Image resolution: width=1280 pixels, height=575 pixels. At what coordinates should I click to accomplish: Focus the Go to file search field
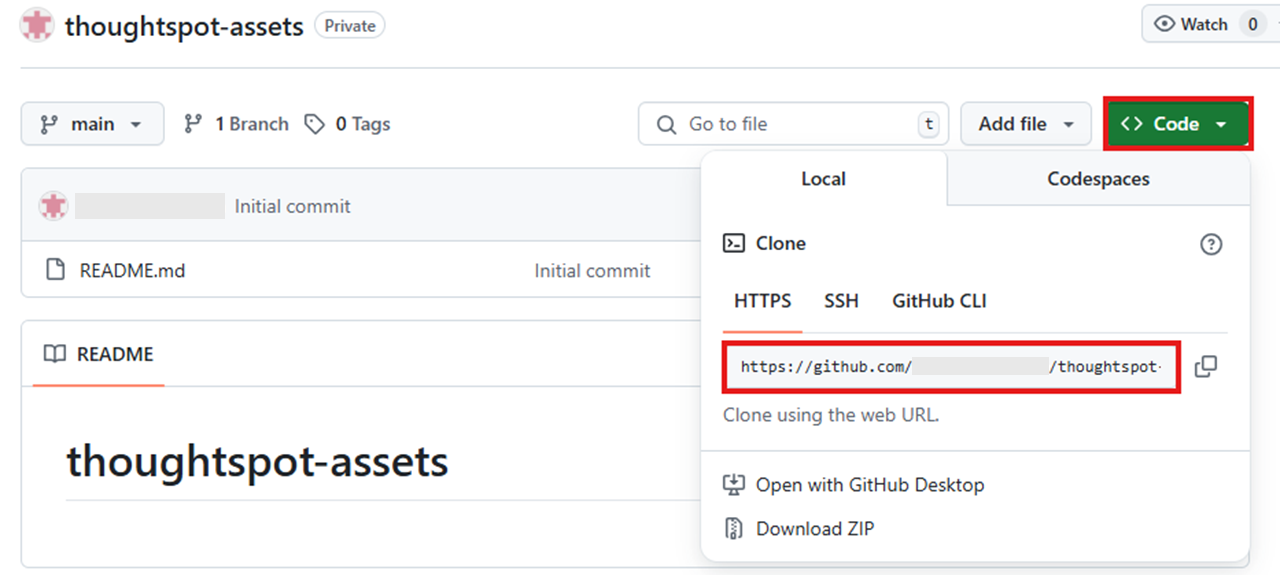click(x=794, y=124)
